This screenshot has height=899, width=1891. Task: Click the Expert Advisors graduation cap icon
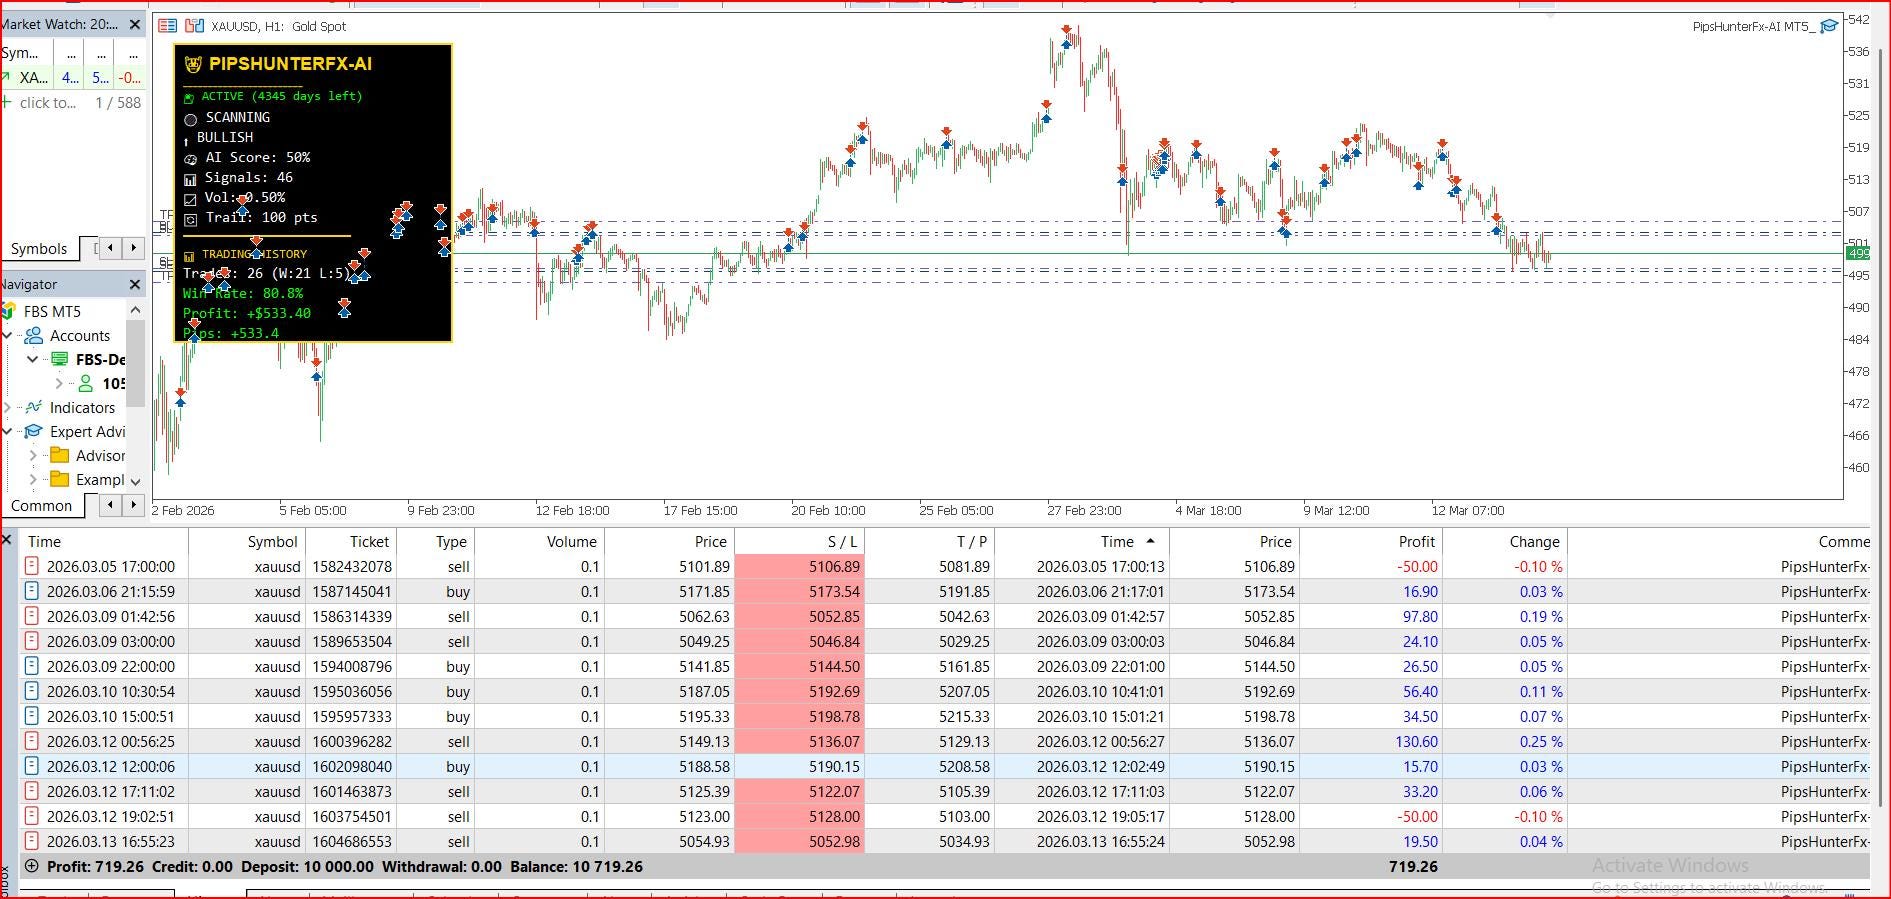point(34,431)
